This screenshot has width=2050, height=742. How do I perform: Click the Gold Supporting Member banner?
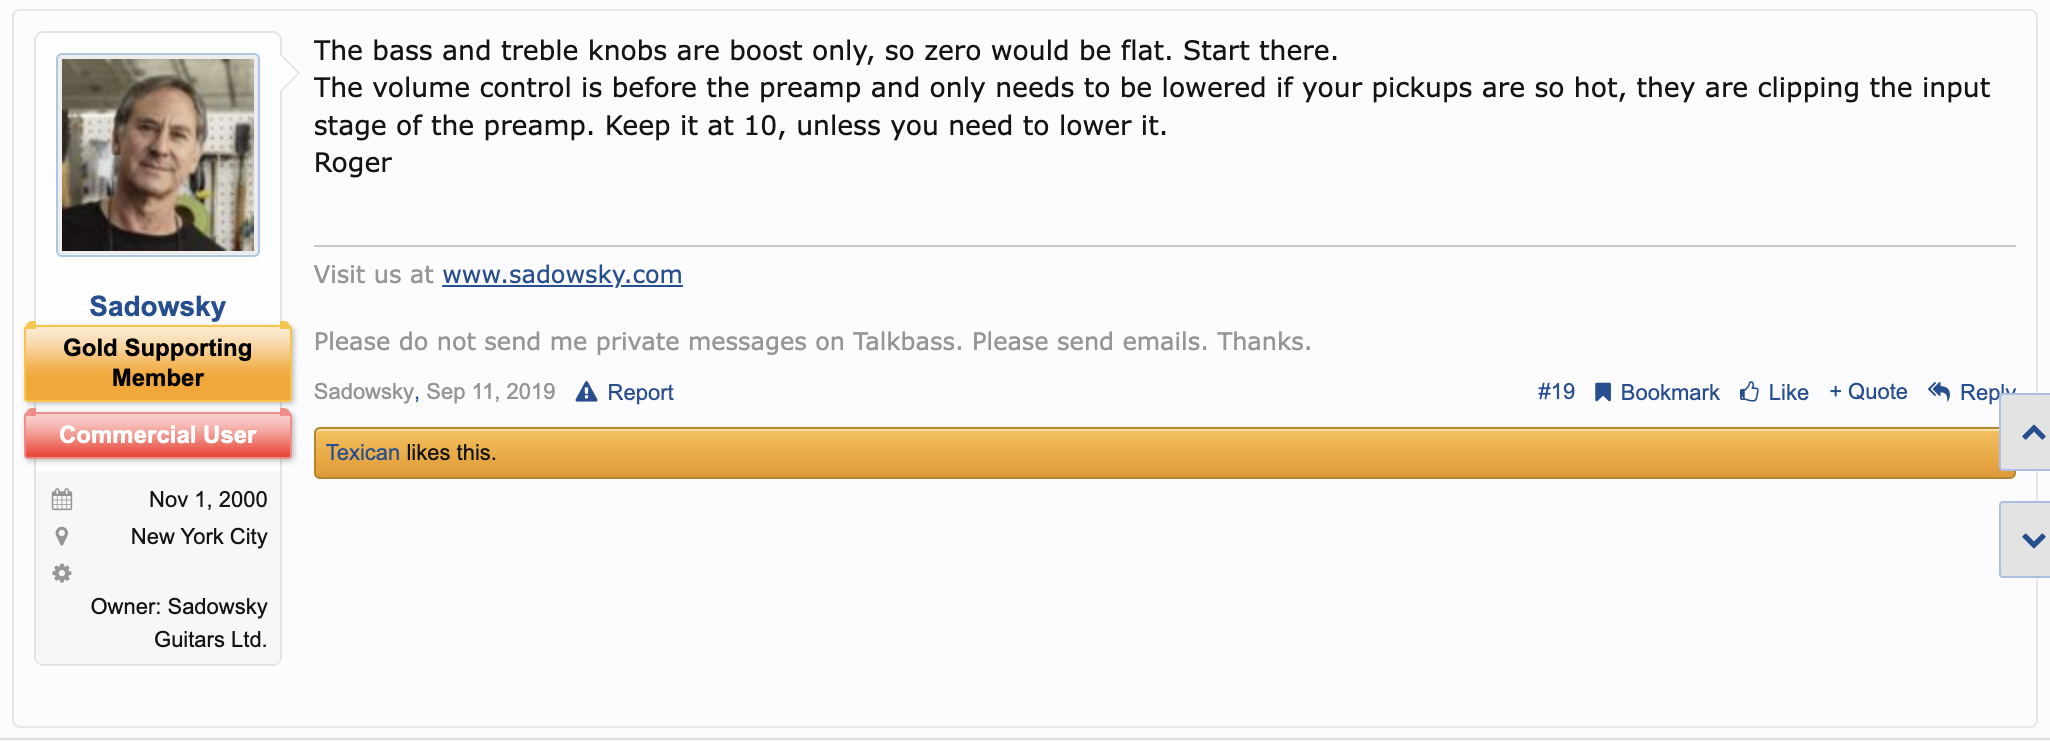(x=158, y=363)
